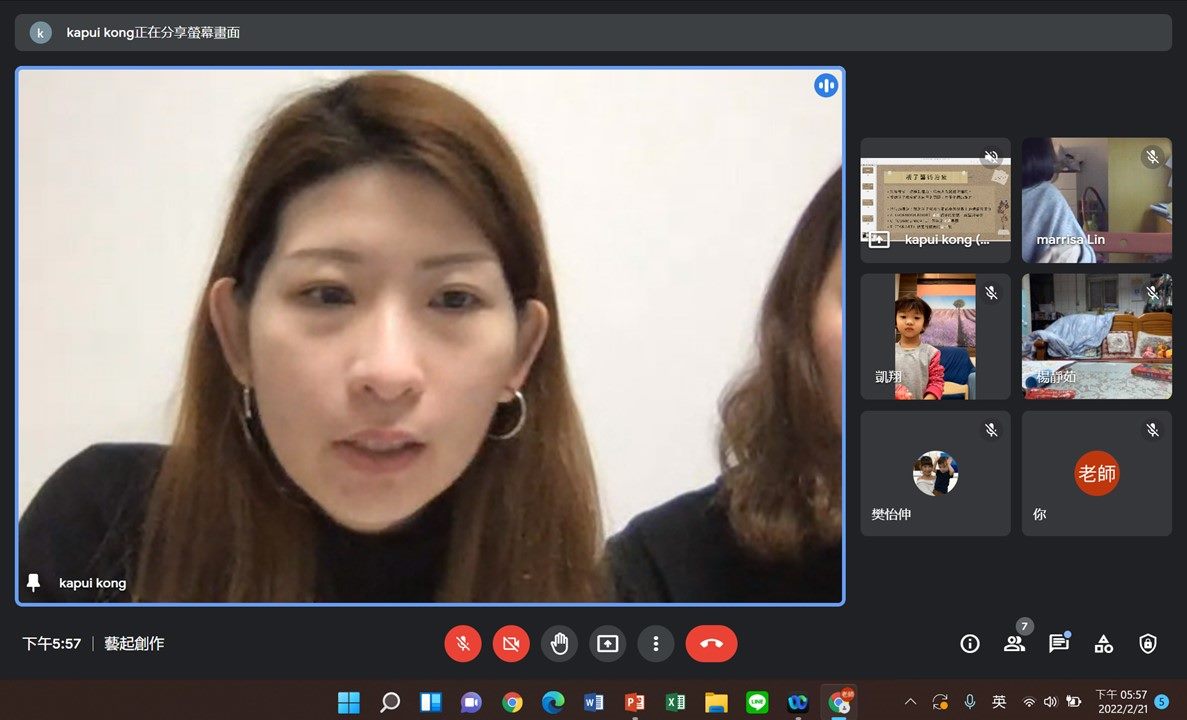Expand hidden system tray icons
This screenshot has width=1187, height=720.
[910, 702]
